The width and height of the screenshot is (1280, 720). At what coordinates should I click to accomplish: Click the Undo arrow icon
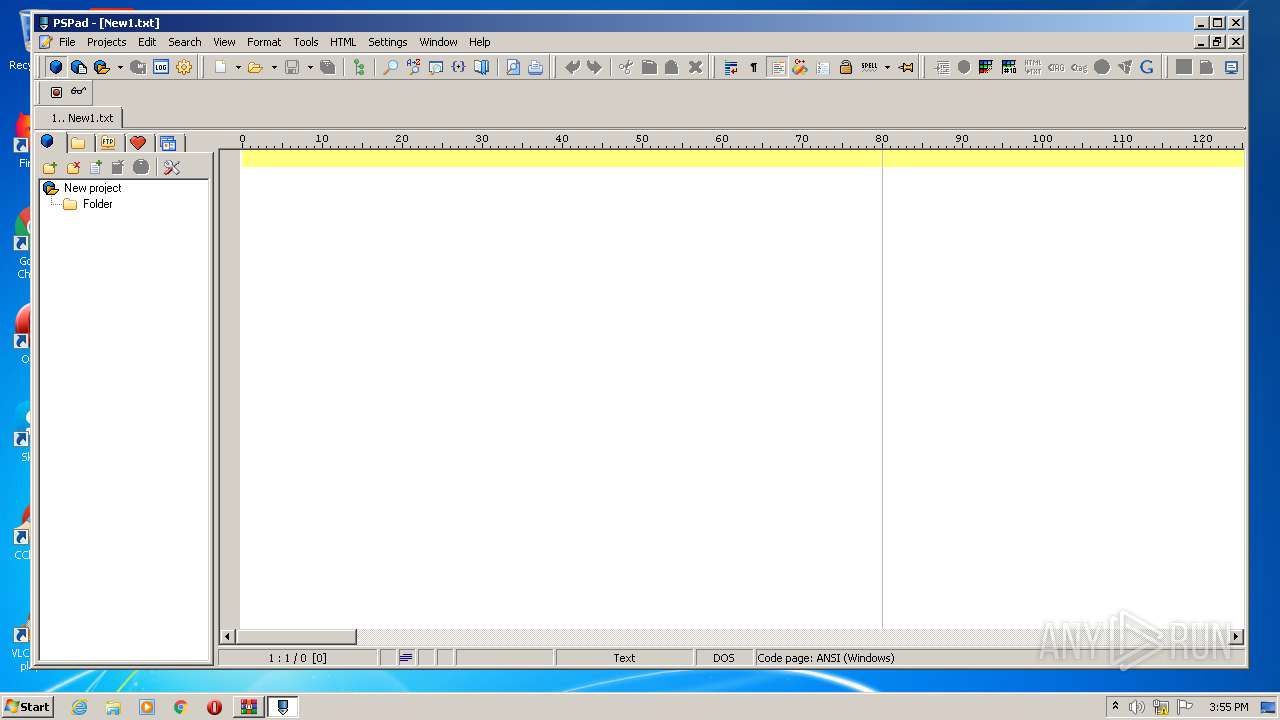pyautogui.click(x=572, y=67)
